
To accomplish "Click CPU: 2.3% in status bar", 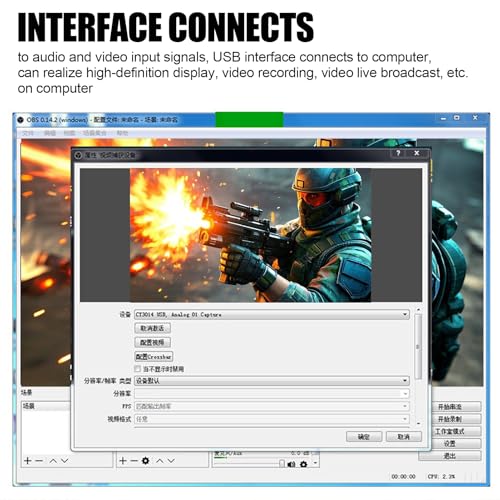I will (441, 476).
